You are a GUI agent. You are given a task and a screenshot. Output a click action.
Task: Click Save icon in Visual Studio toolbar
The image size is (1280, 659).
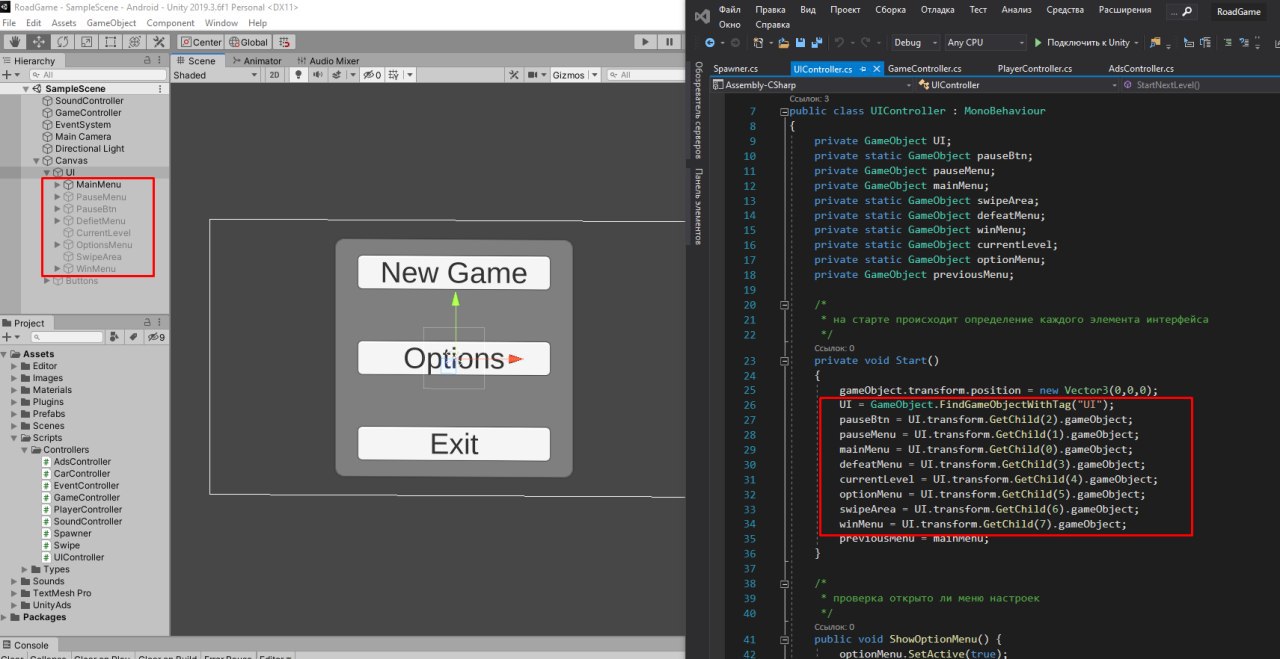tap(801, 43)
